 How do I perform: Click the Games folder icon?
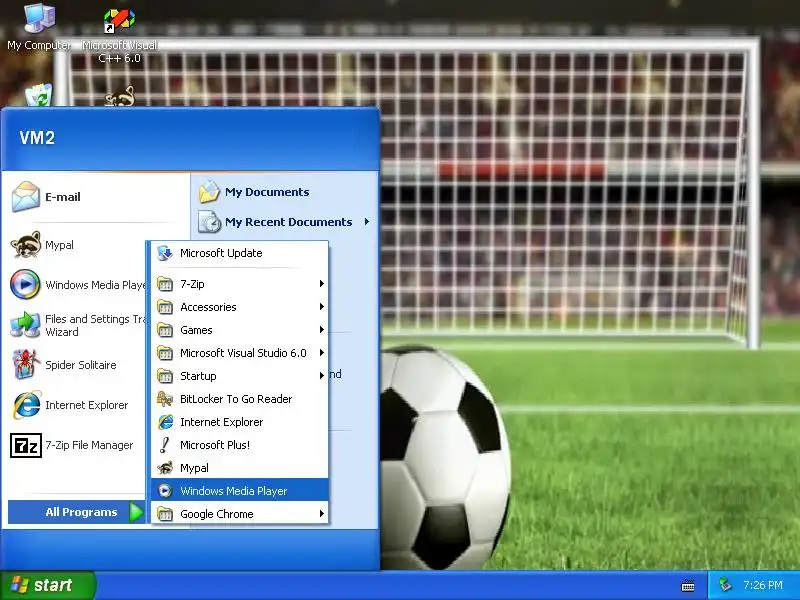[x=165, y=330]
